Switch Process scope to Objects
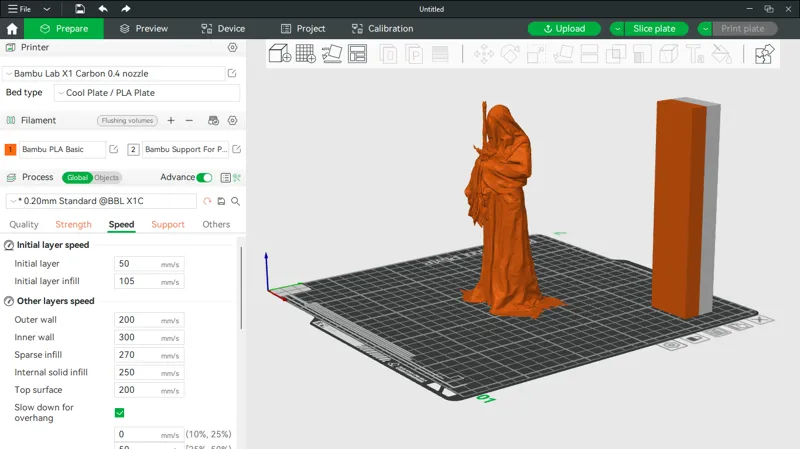This screenshot has width=800, height=449. point(107,178)
